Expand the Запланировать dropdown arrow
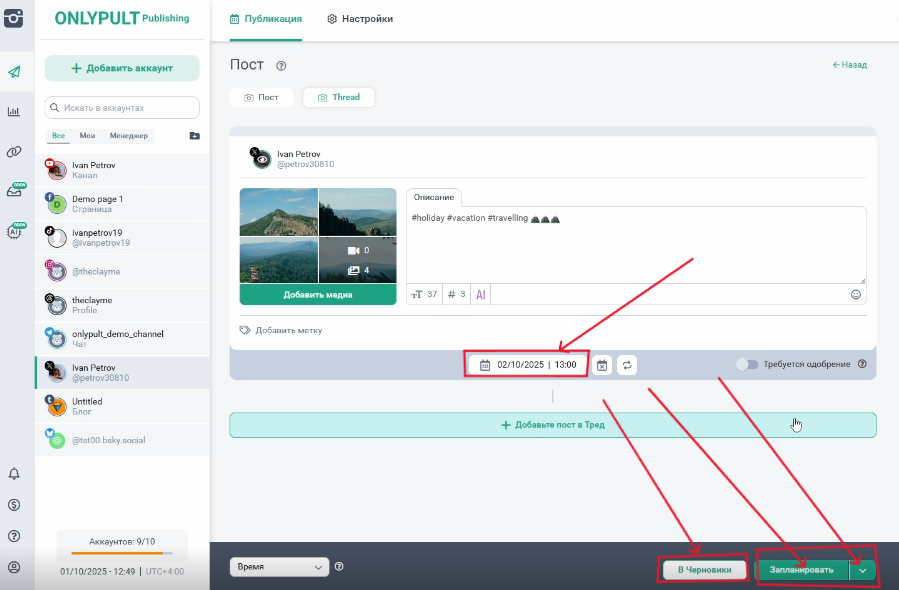 863,570
